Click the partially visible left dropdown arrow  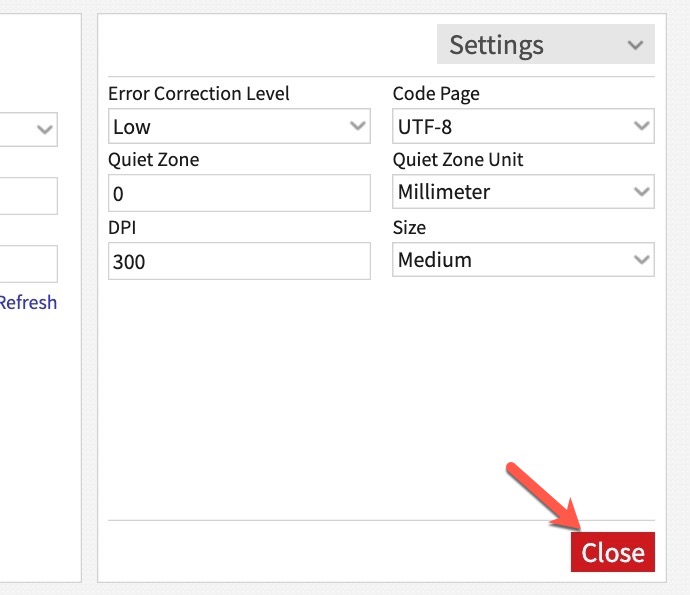45,129
